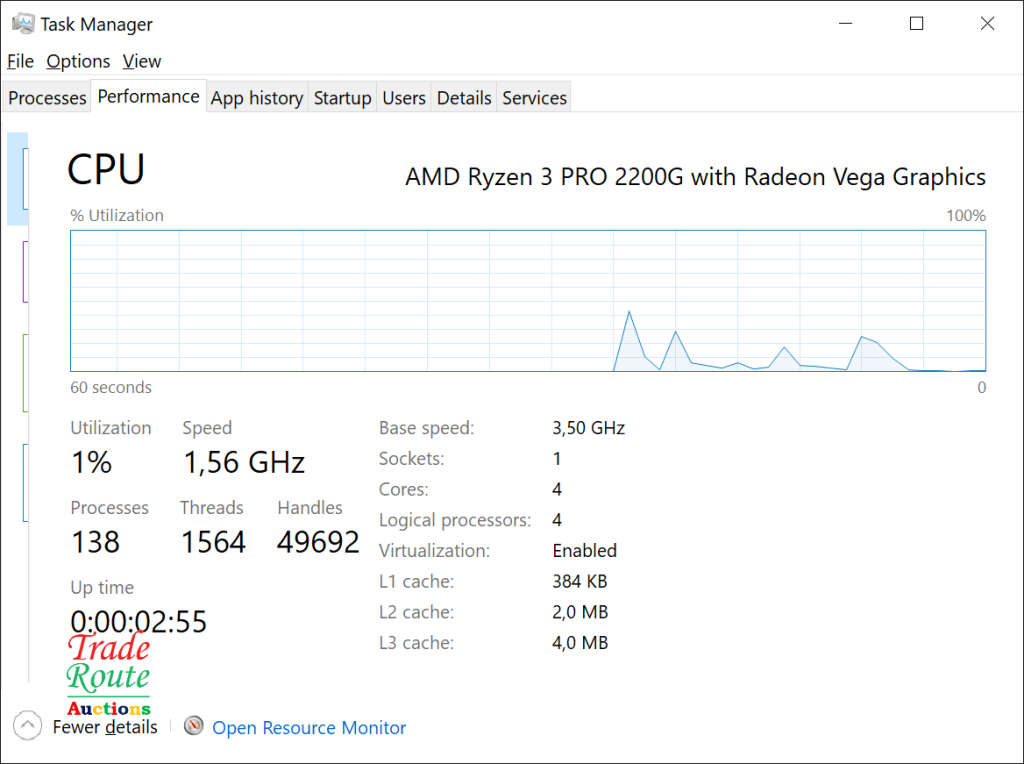Viewport: 1024px width, 764px height.
Task: Open the Users tab
Action: pos(403,97)
